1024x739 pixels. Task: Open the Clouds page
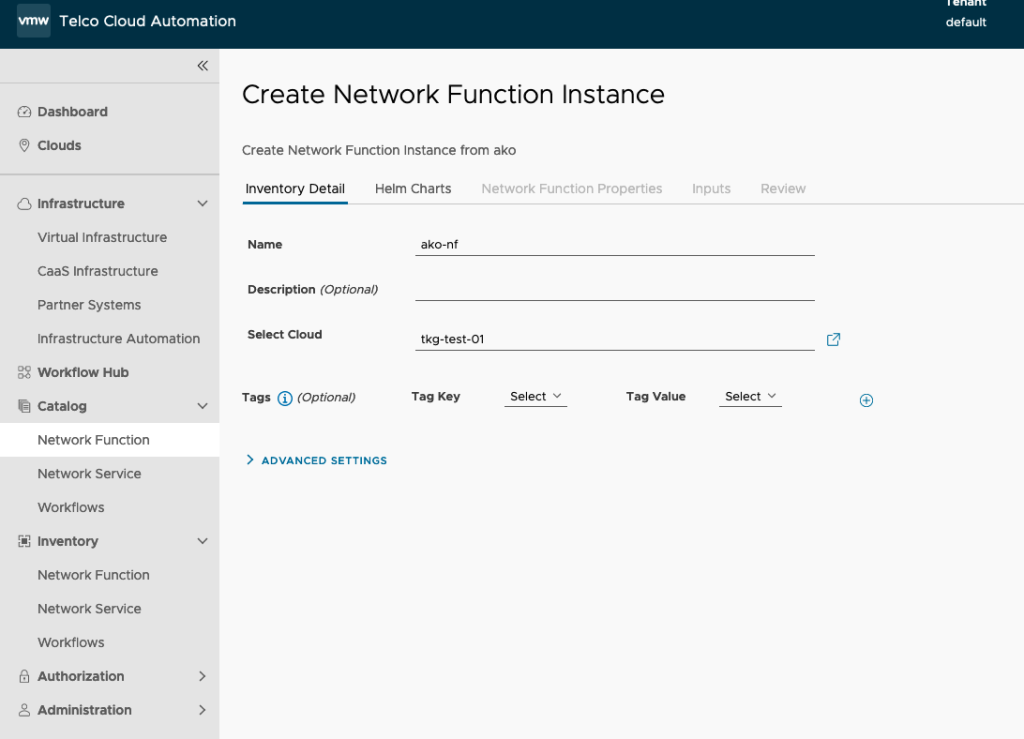[x=59, y=146]
